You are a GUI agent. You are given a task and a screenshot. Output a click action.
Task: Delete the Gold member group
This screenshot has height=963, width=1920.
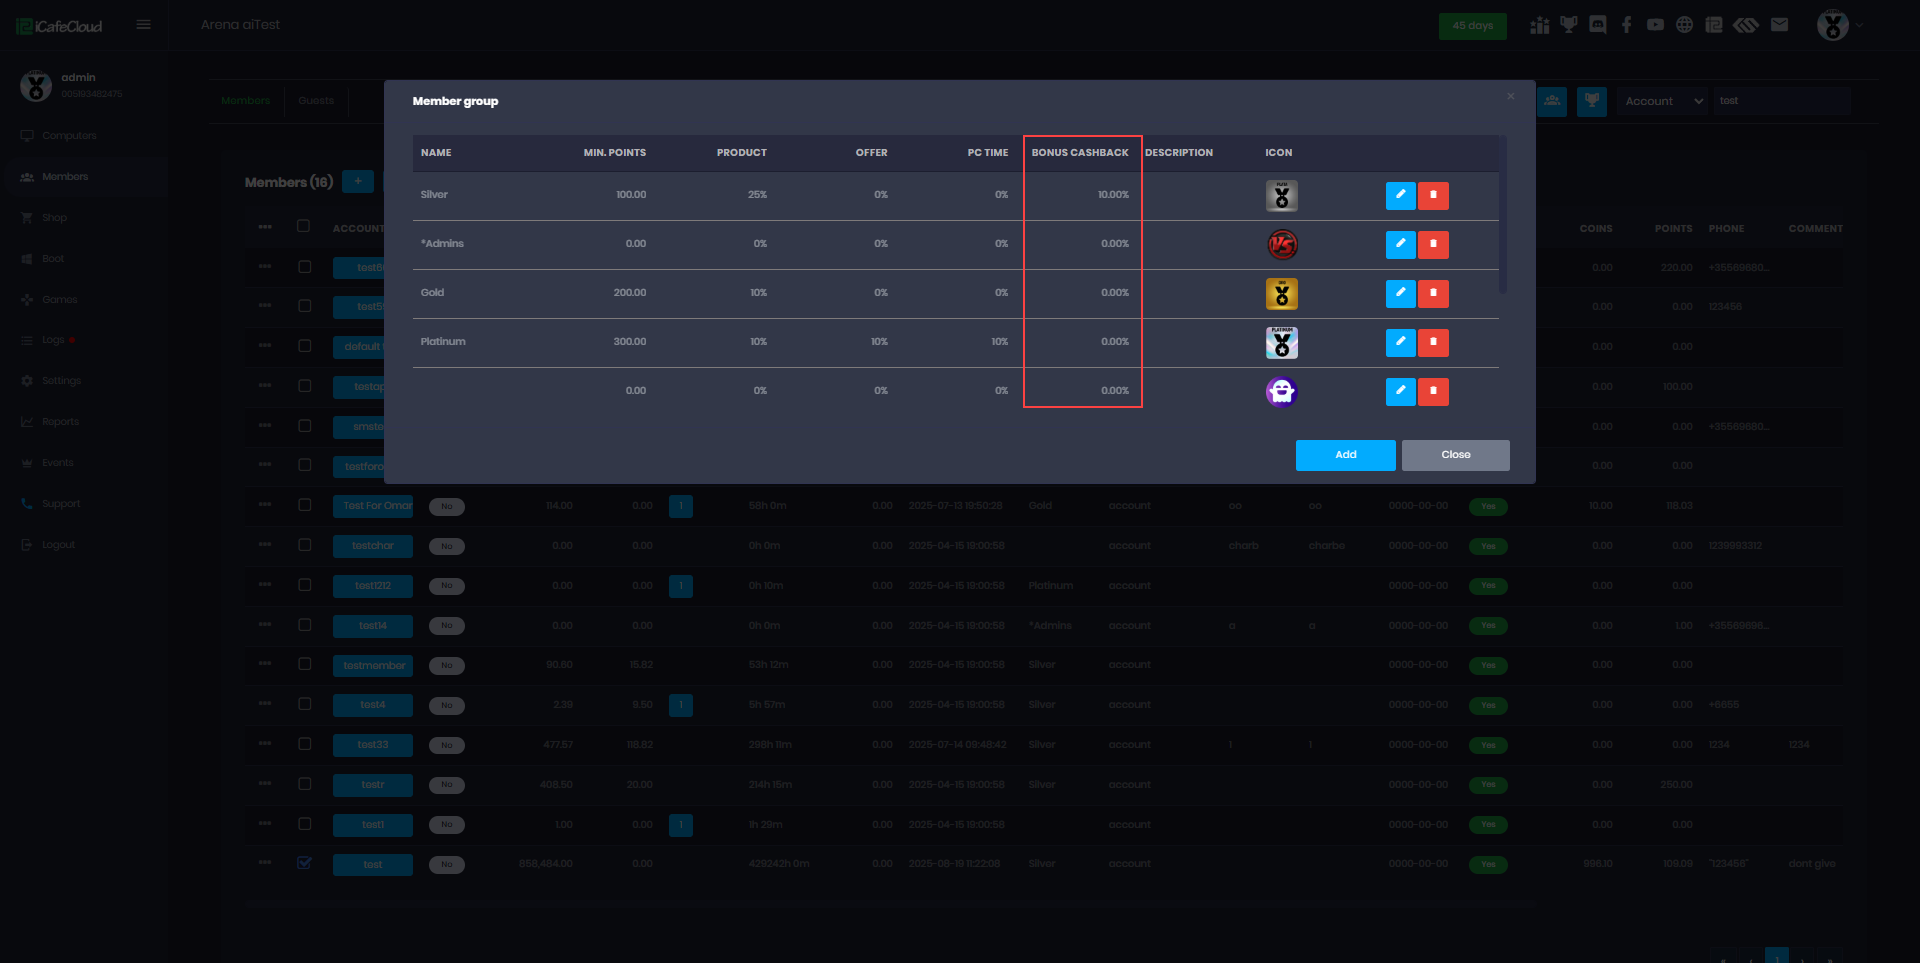1433,293
